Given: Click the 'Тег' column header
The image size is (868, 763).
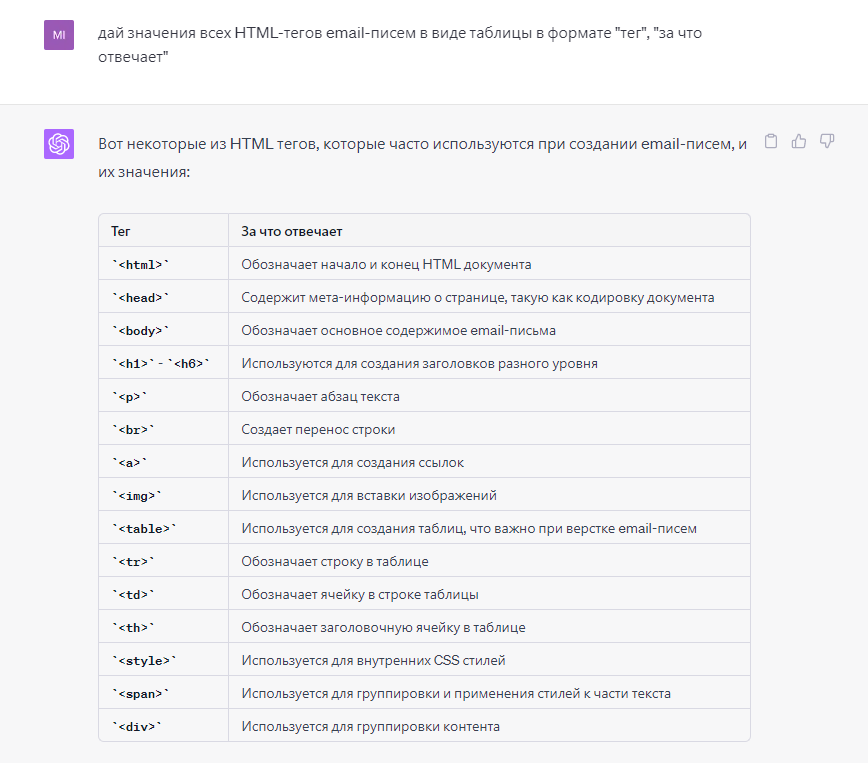Looking at the screenshot, I should [x=163, y=231].
